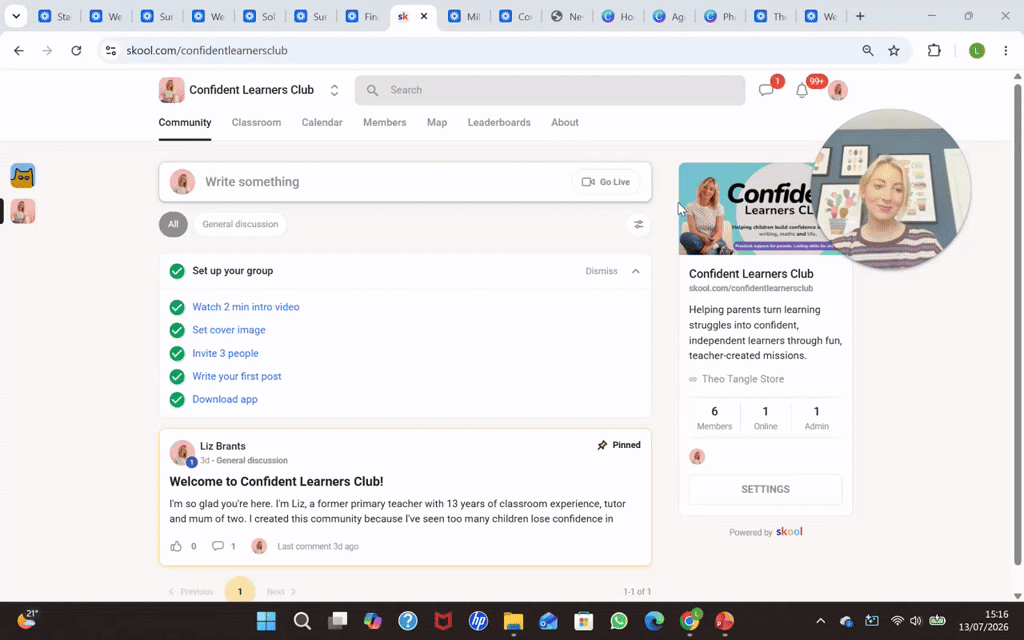Bookmark this page with the star

[894, 50]
